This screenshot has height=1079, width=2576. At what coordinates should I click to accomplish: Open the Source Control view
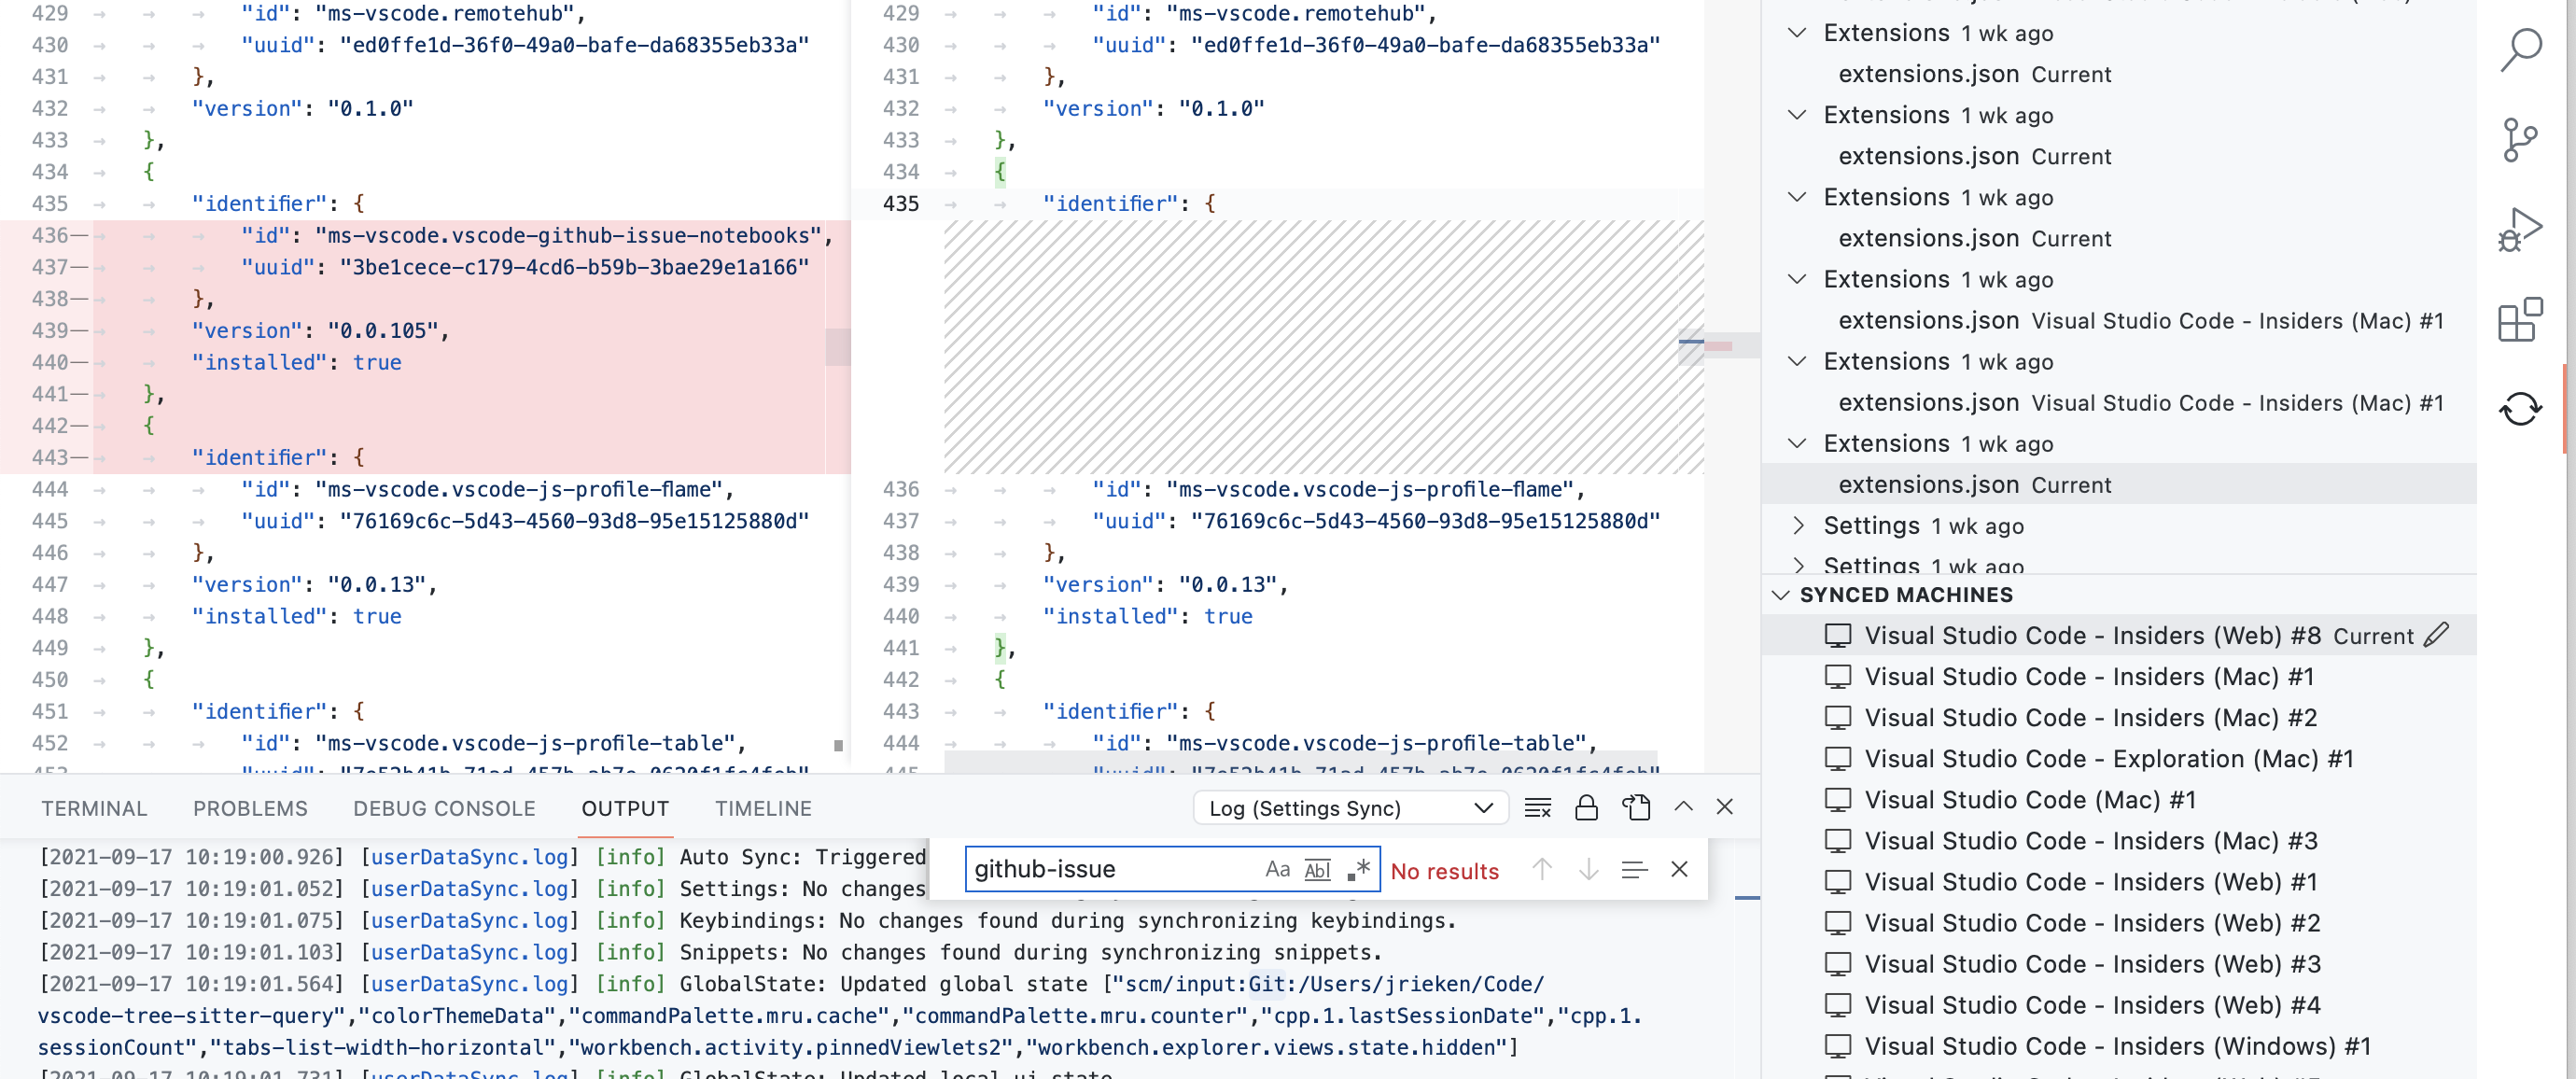coord(2522,138)
